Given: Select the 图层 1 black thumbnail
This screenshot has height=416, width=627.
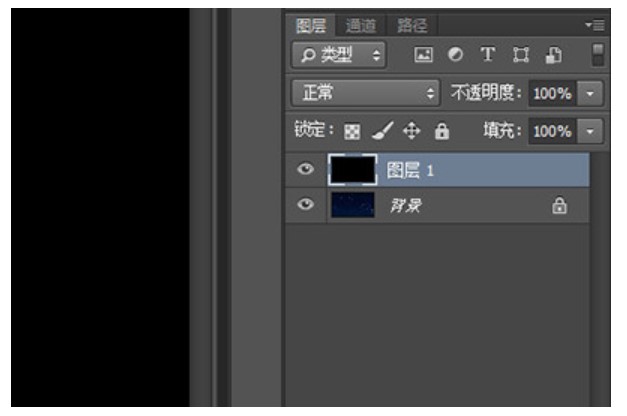Looking at the screenshot, I should click(353, 170).
